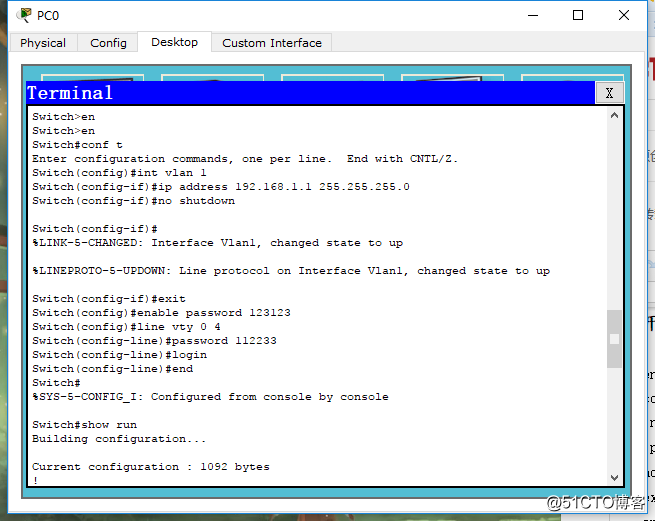Image resolution: width=655 pixels, height=521 pixels.
Task: Click the terminal scrollbar thumb
Action: click(x=614, y=339)
